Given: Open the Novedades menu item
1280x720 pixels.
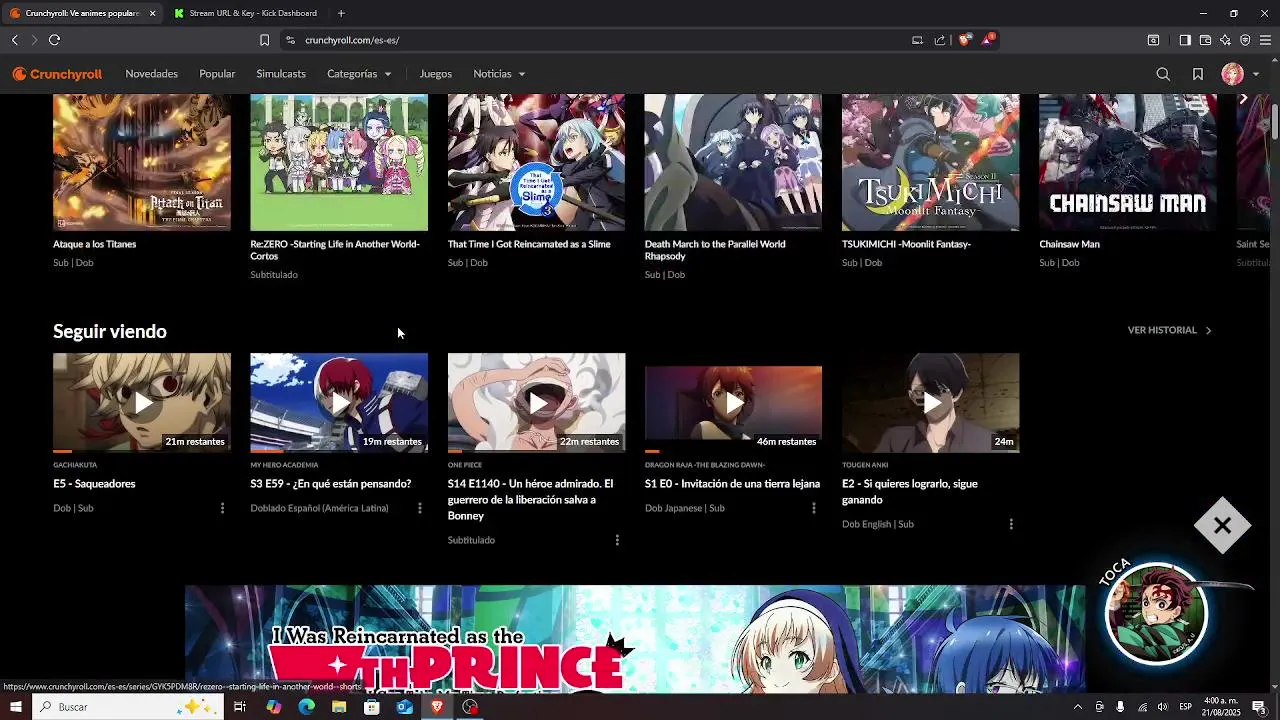Looking at the screenshot, I should pos(151,74).
